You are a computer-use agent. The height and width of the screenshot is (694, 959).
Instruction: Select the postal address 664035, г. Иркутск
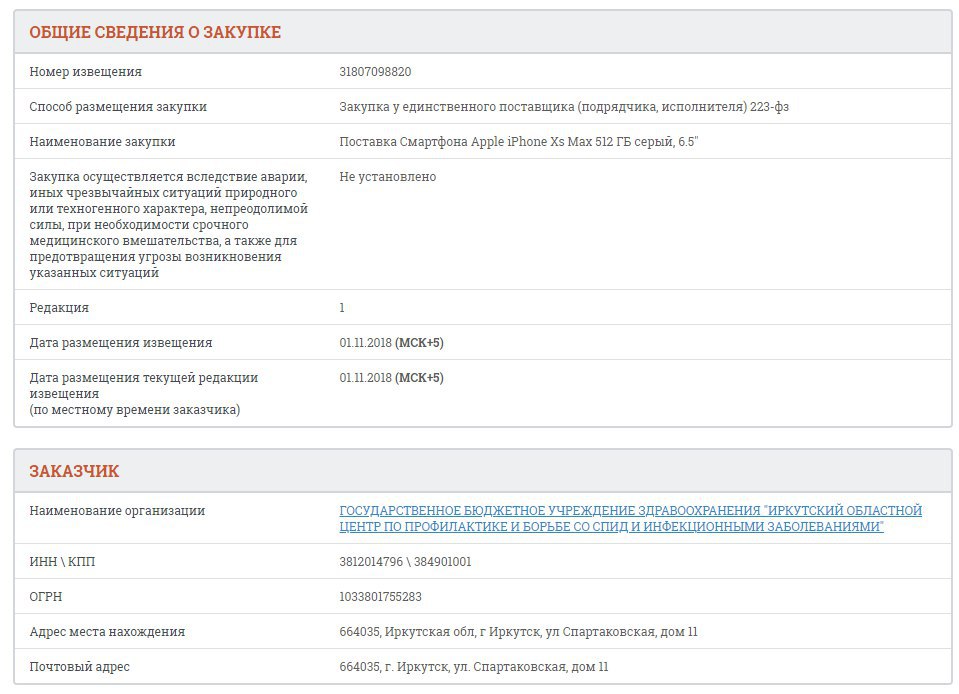(x=474, y=666)
